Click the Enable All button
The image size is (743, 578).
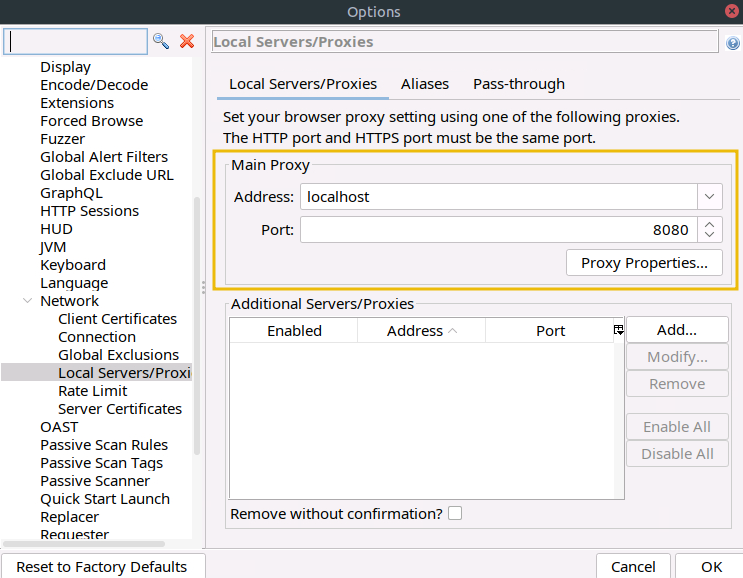[677, 427]
